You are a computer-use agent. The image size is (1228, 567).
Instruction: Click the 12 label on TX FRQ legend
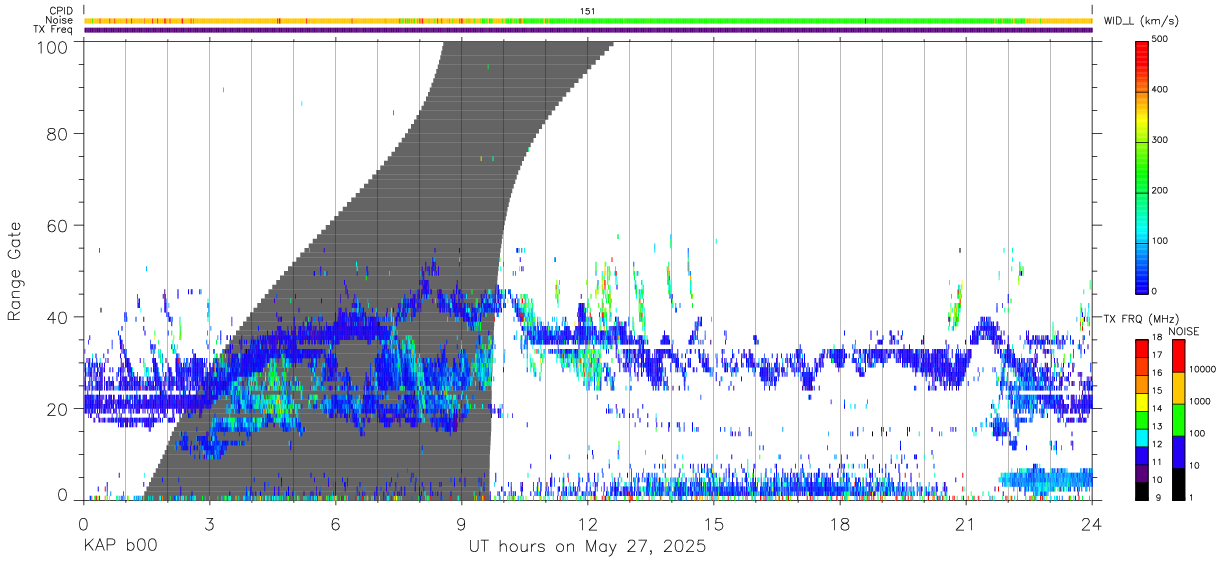1157,444
